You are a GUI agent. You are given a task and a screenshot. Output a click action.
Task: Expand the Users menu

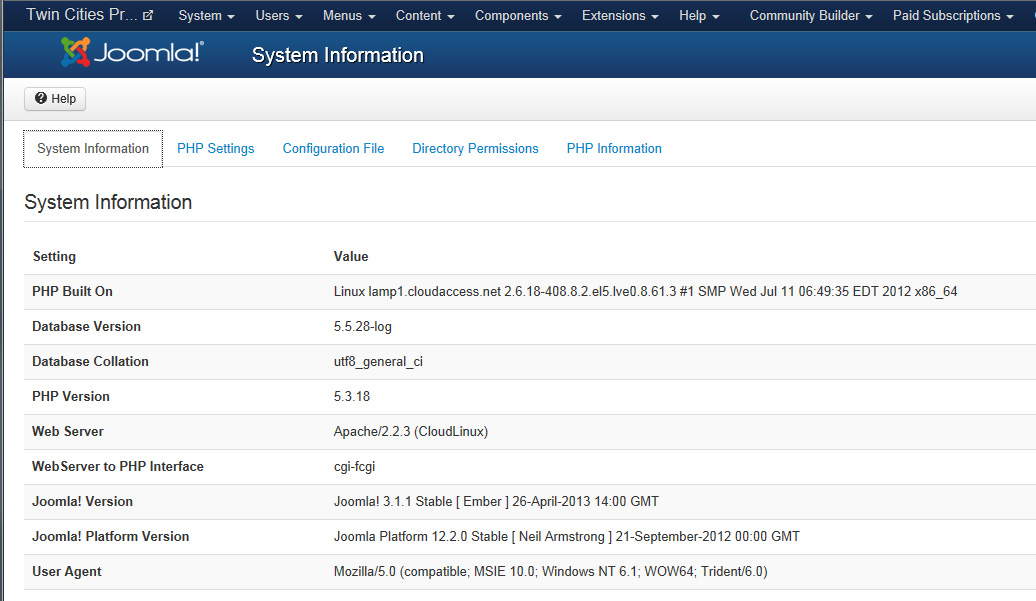tap(279, 16)
